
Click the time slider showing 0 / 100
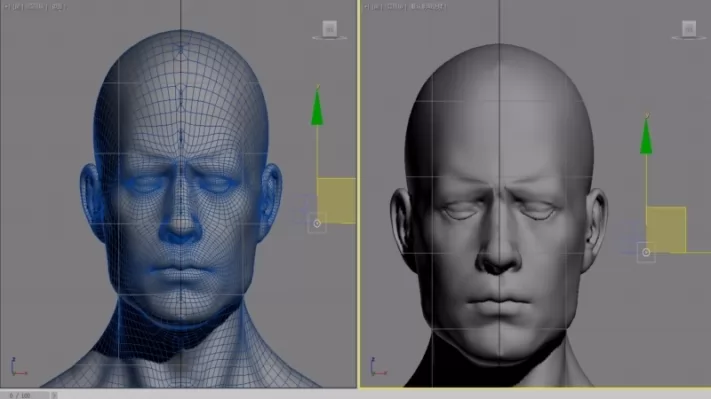24,395
